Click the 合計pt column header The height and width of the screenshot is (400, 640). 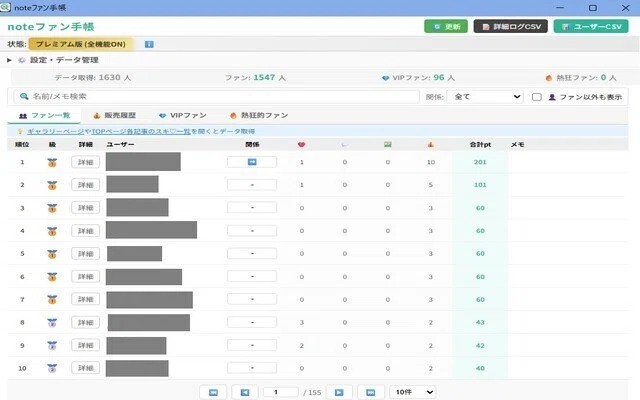(480, 144)
